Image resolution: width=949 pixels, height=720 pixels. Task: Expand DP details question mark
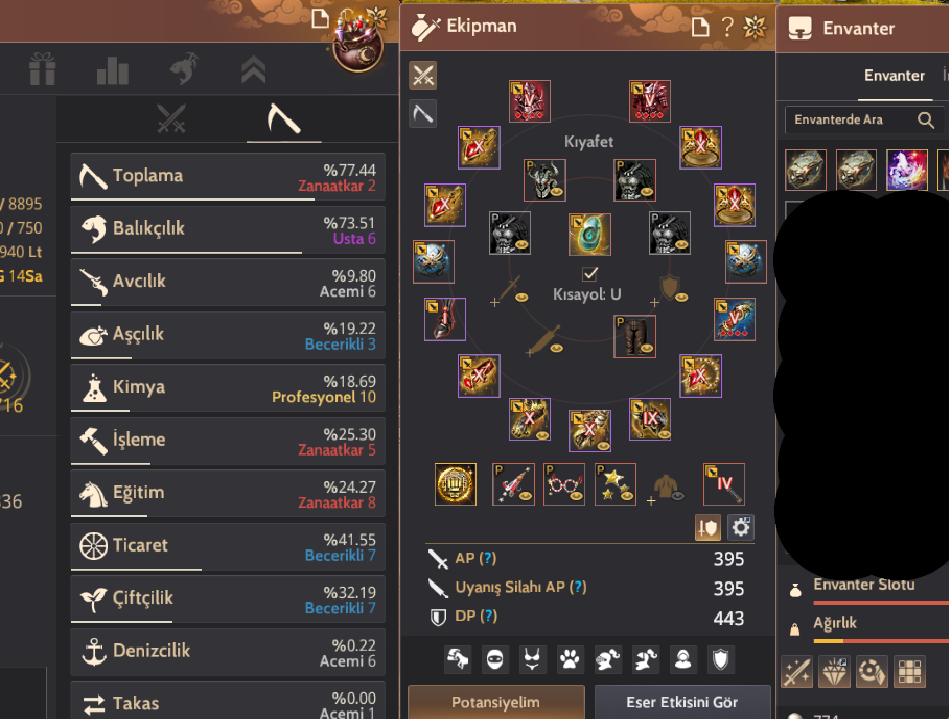point(488,616)
